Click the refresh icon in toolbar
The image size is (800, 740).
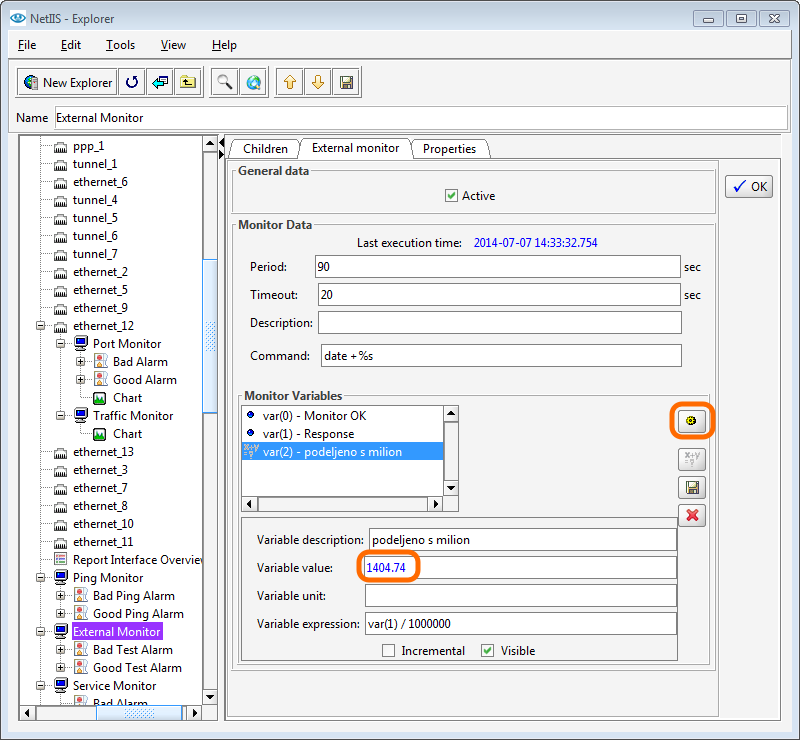pyautogui.click(x=132, y=83)
